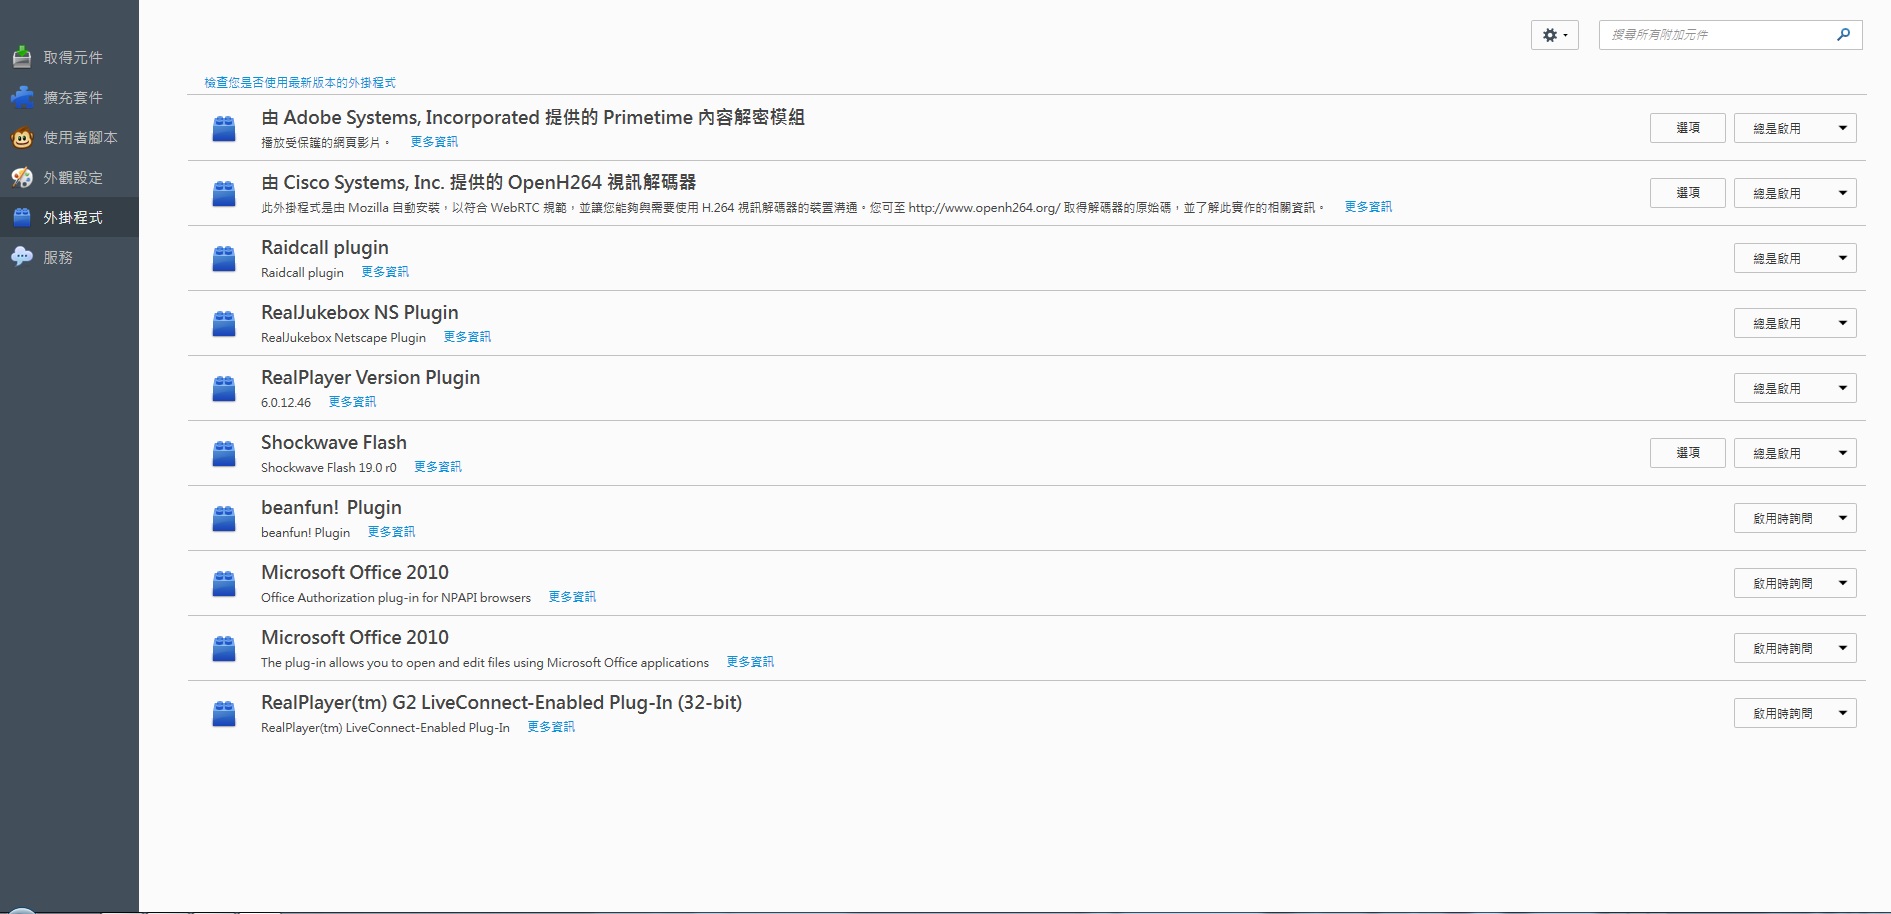
Task: Select the RealPlayer(tm) G2 LiveConnect-Enabled Plug-In title
Action: click(x=502, y=702)
